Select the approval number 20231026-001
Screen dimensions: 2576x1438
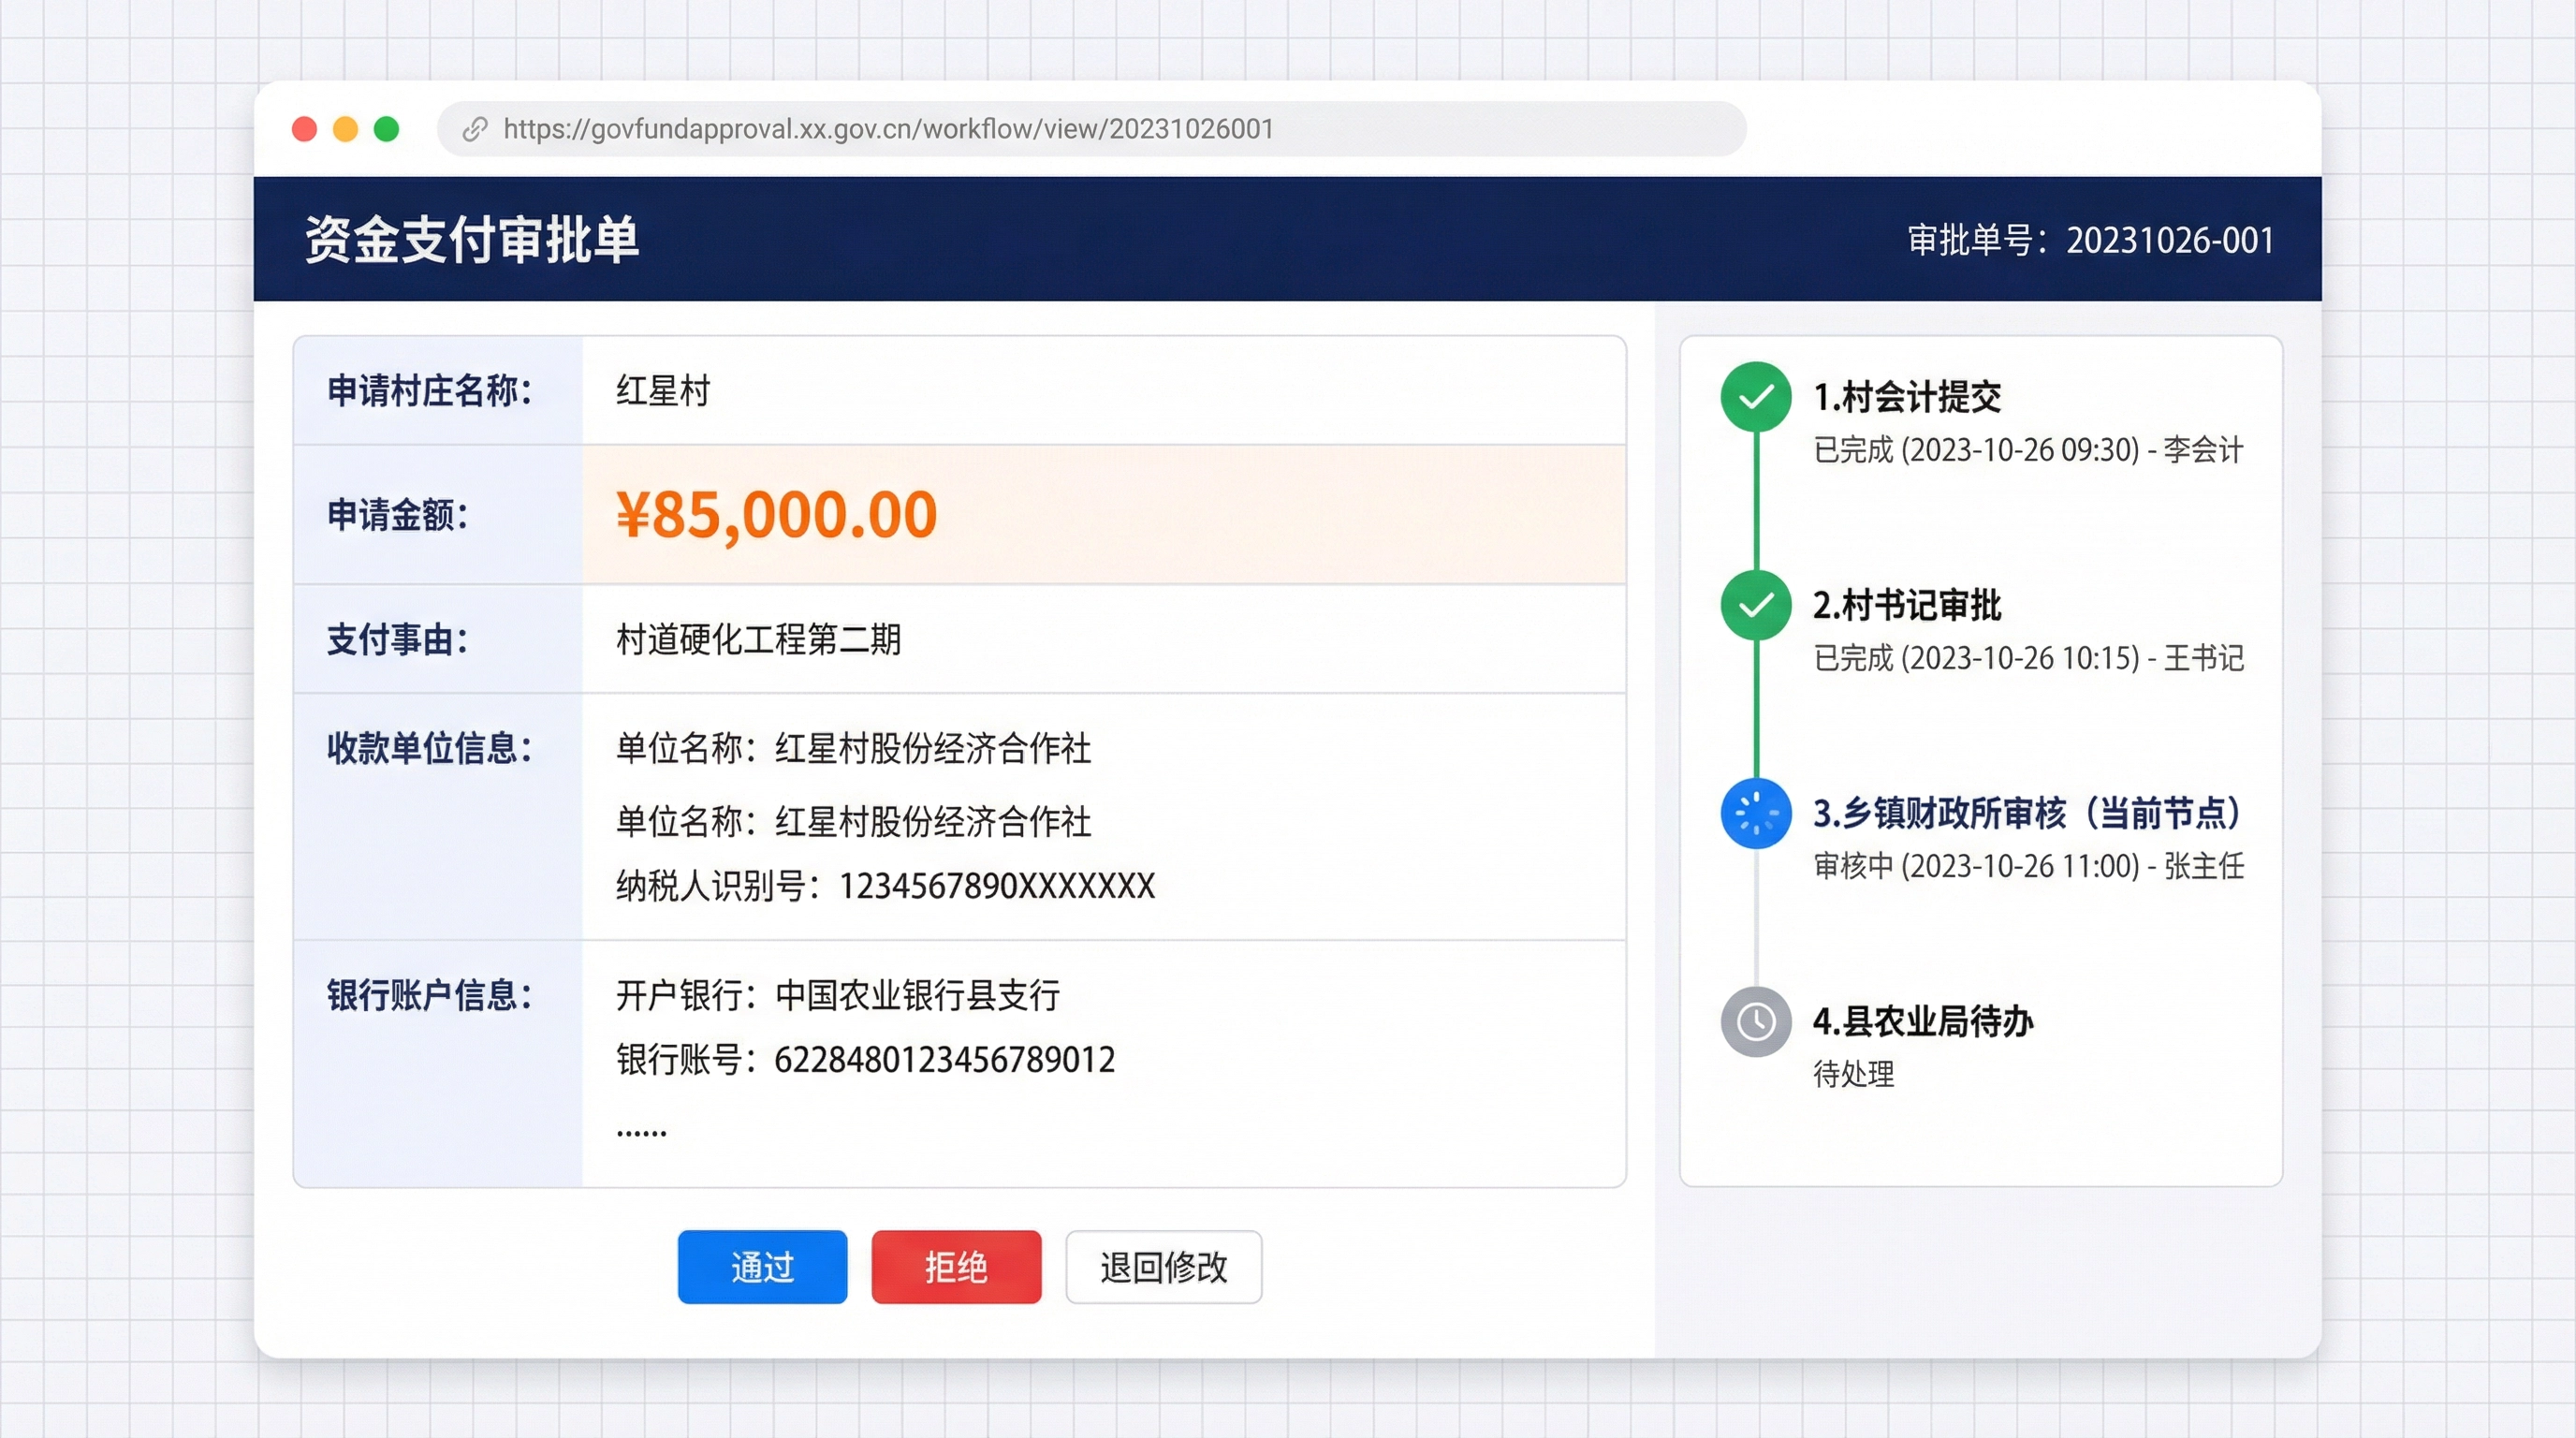[x=2168, y=240]
